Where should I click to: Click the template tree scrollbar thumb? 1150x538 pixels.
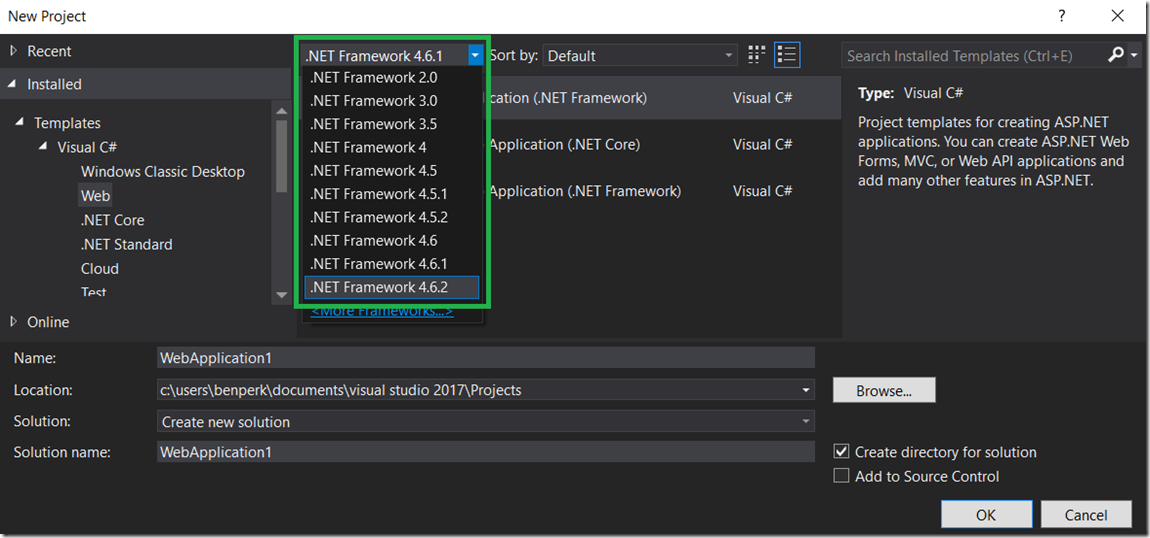click(282, 155)
